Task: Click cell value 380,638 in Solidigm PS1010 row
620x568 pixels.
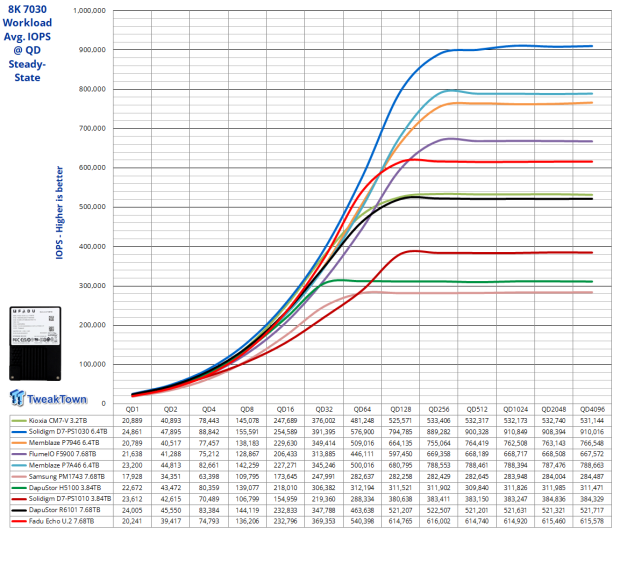Action: tap(401, 499)
